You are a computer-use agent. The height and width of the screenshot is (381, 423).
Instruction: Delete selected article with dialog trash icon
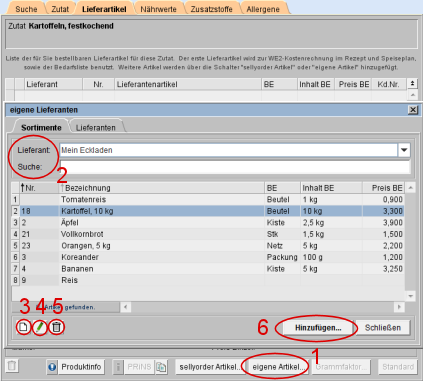pos(57,327)
